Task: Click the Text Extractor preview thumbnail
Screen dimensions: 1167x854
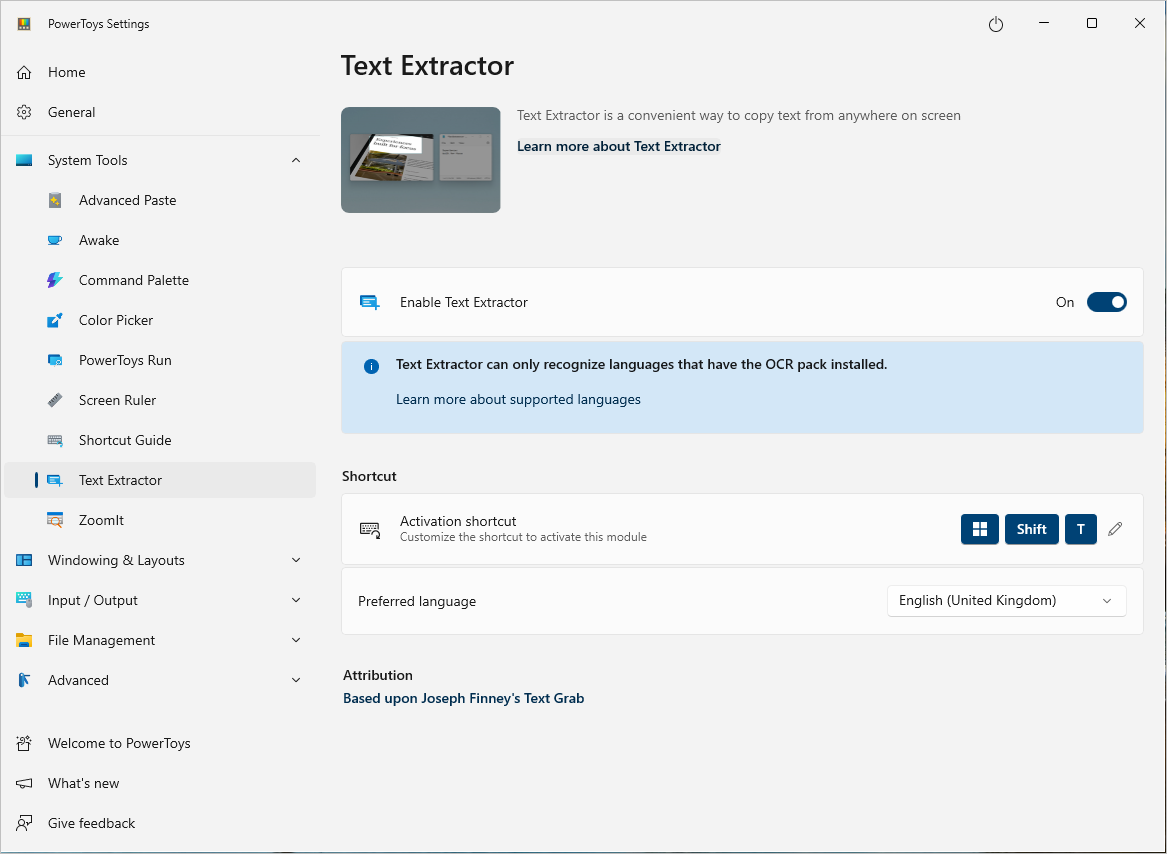Action: (421, 160)
